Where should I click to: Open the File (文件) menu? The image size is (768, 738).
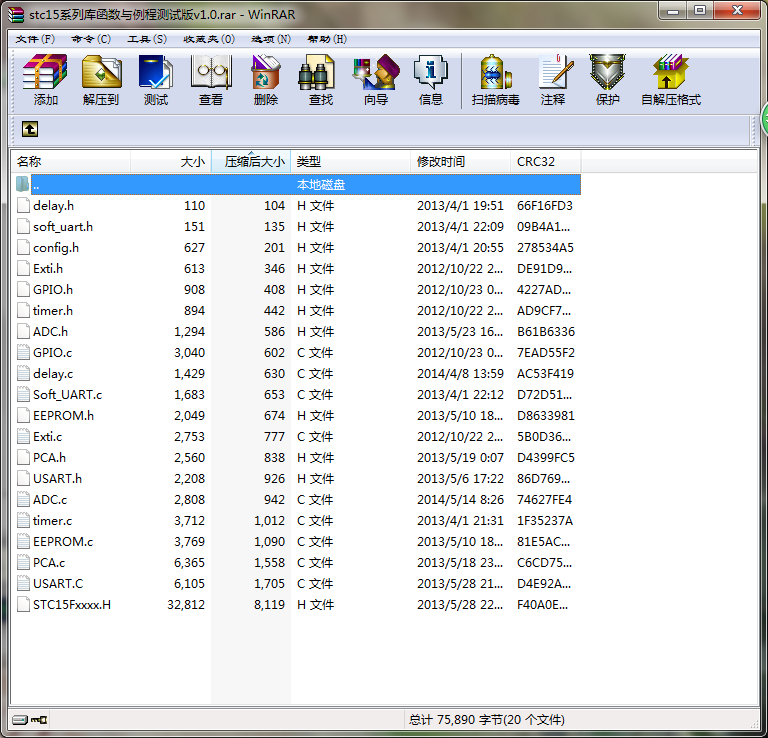coord(35,39)
